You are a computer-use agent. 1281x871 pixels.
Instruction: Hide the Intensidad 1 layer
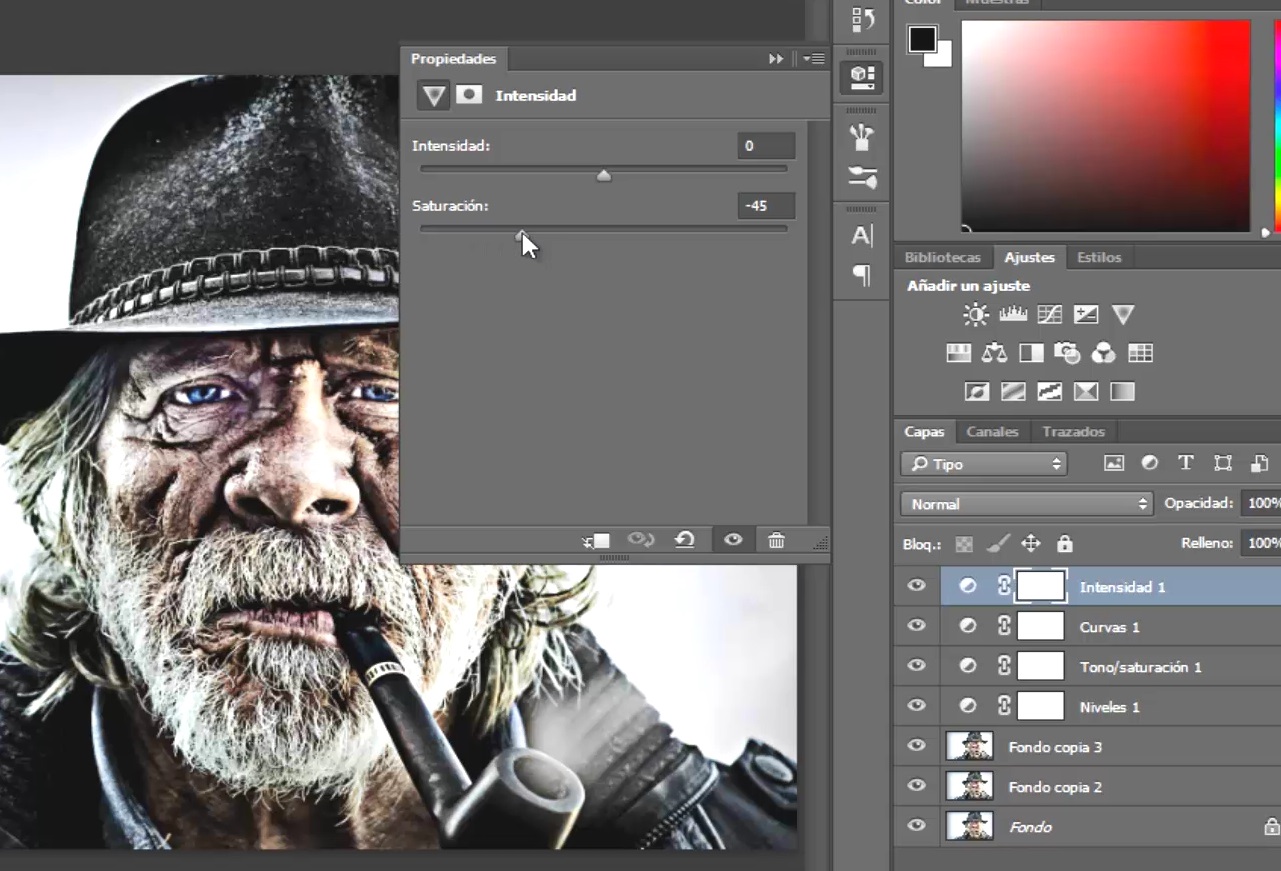[x=916, y=586]
